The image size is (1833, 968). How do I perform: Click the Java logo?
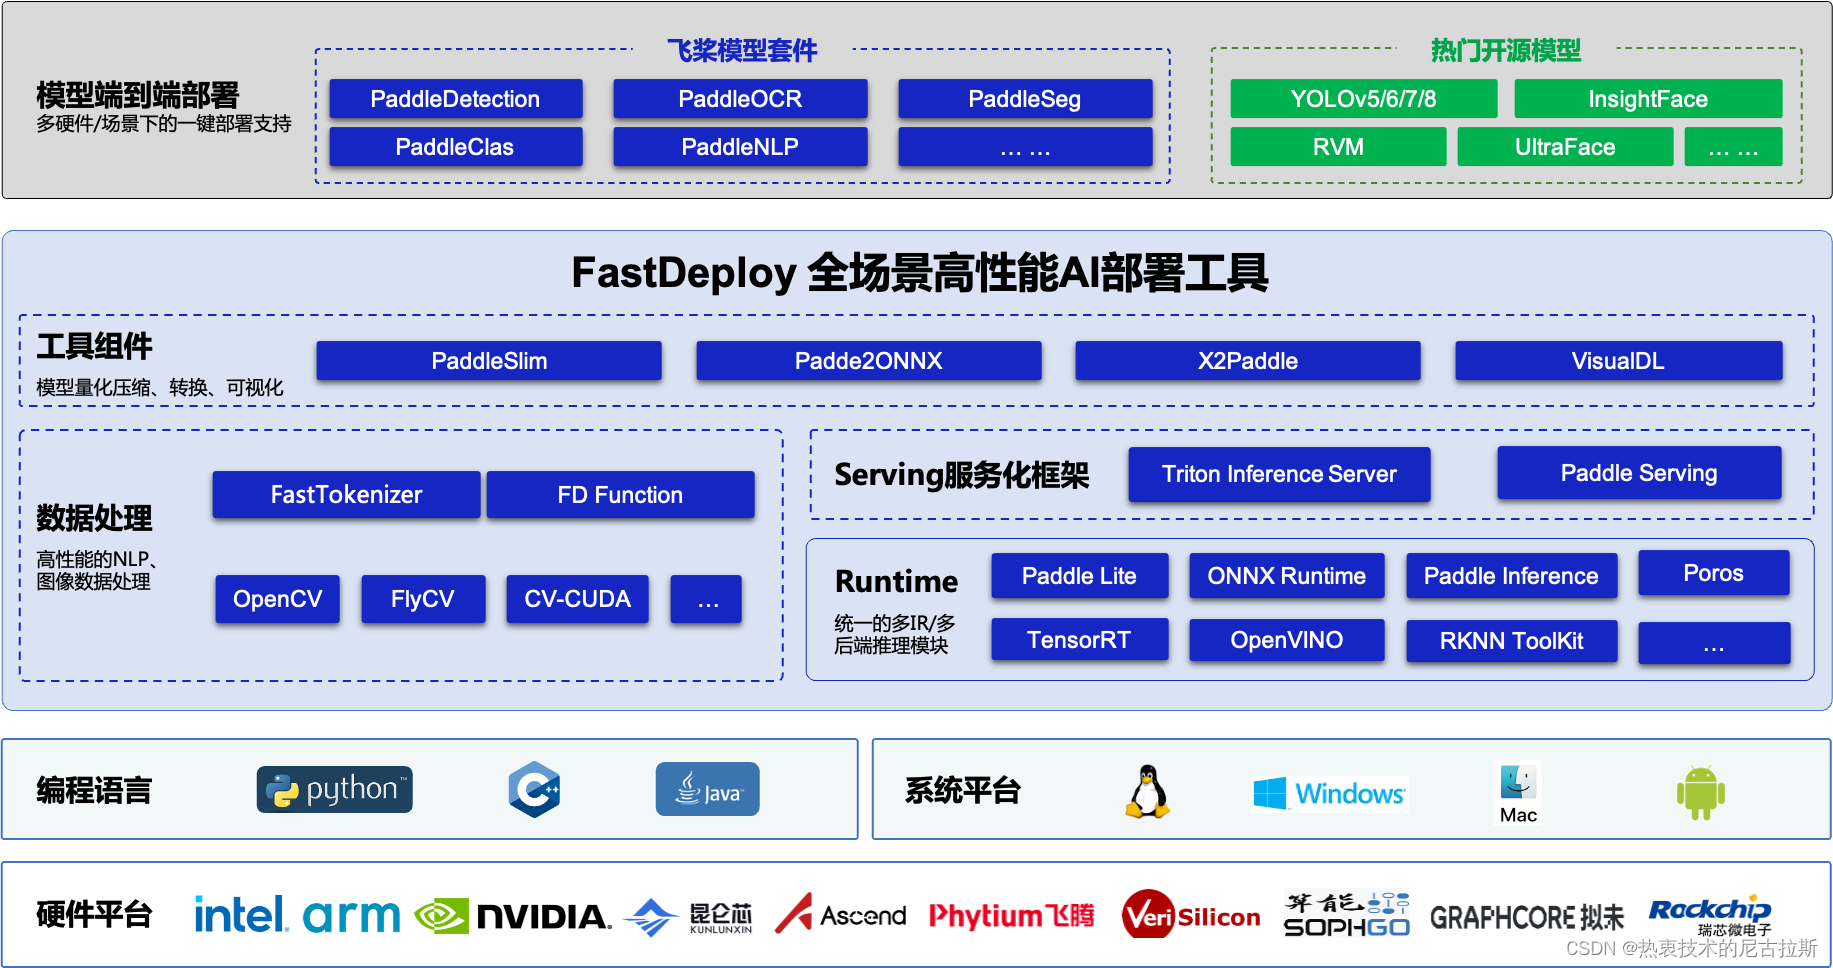coord(708,789)
